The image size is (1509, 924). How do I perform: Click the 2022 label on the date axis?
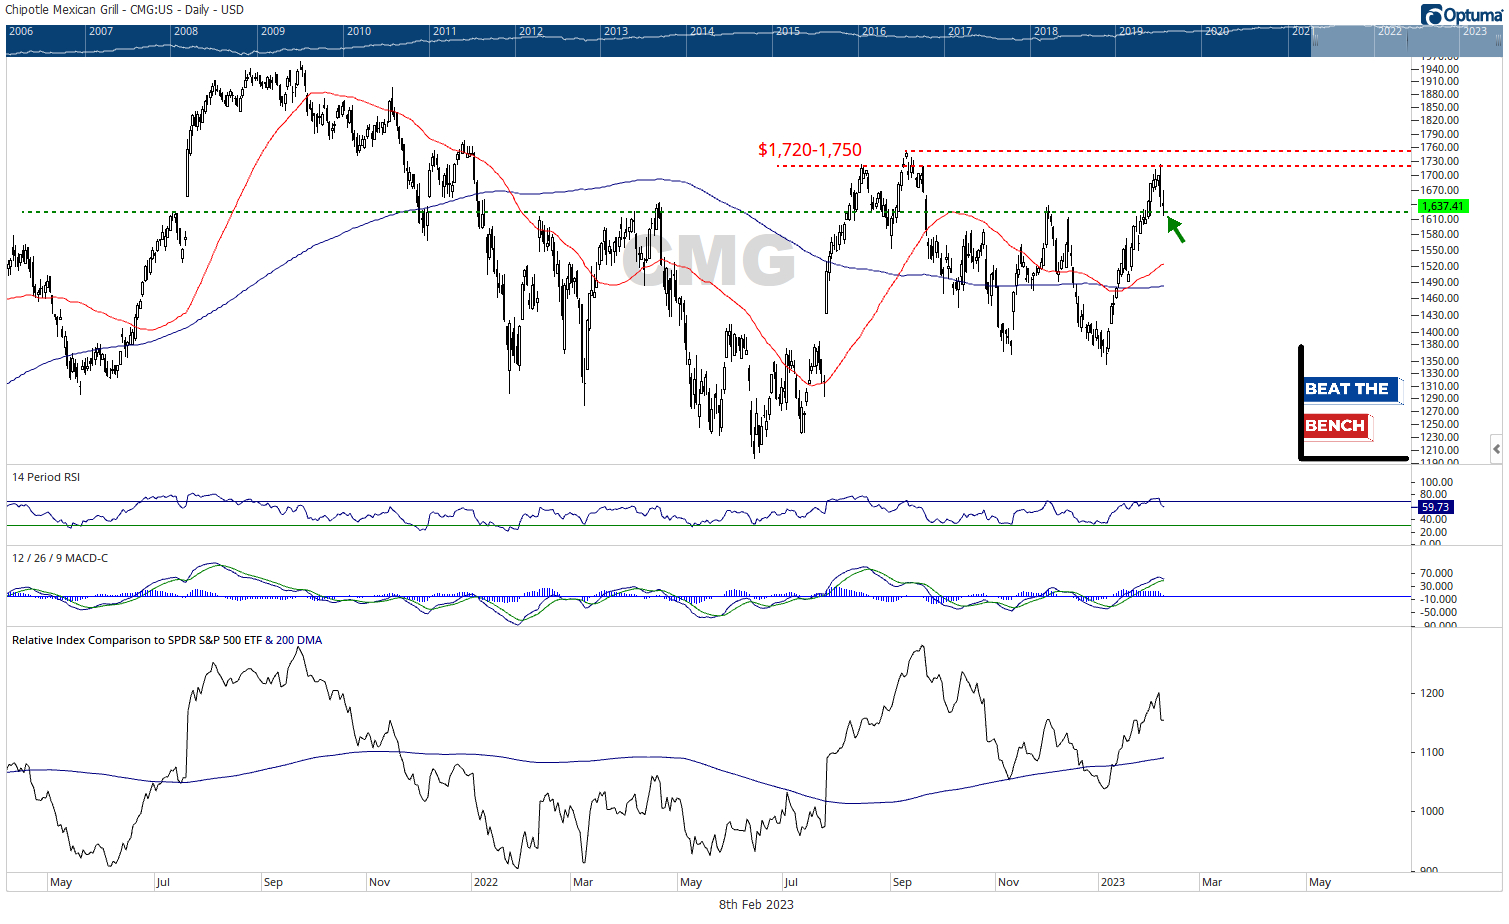pos(486,882)
